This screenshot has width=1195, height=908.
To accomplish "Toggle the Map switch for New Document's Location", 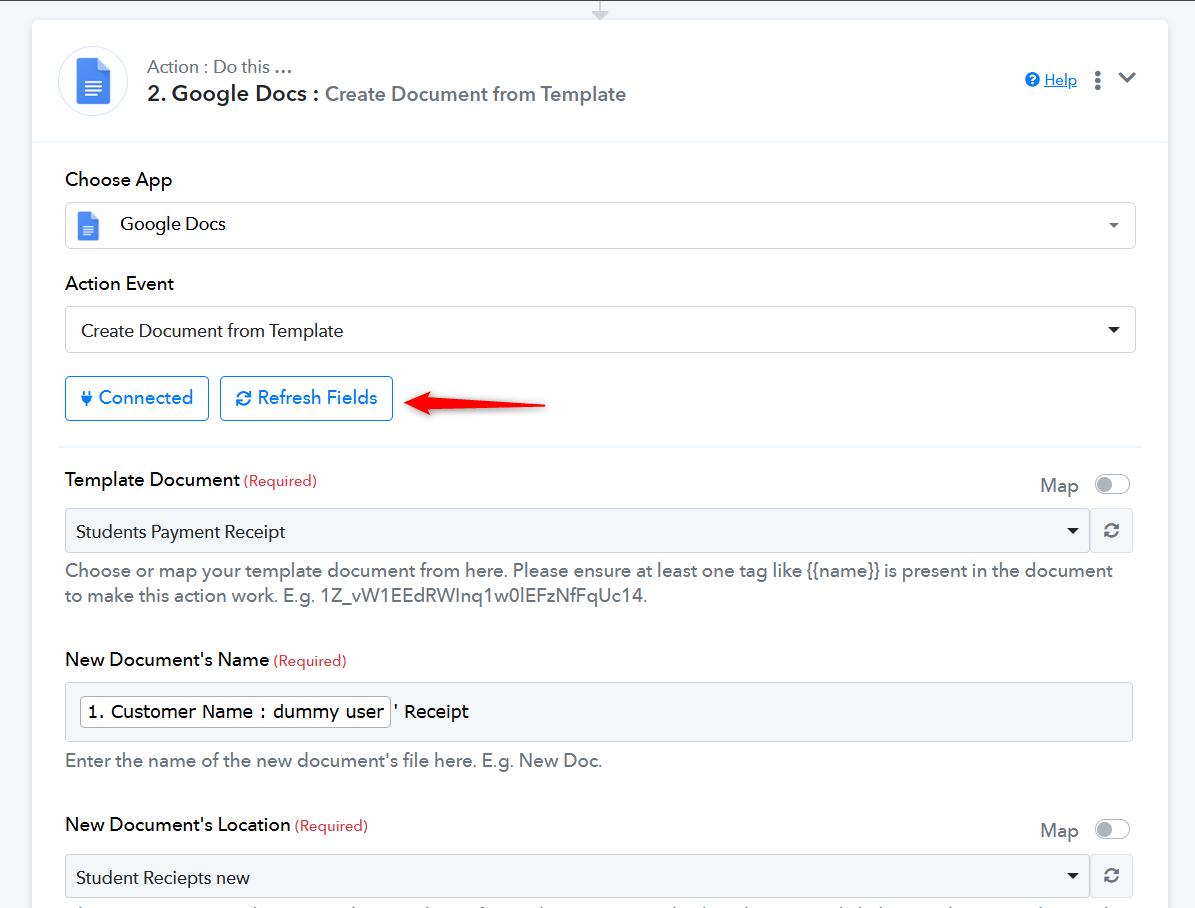I will pyautogui.click(x=1112, y=829).
